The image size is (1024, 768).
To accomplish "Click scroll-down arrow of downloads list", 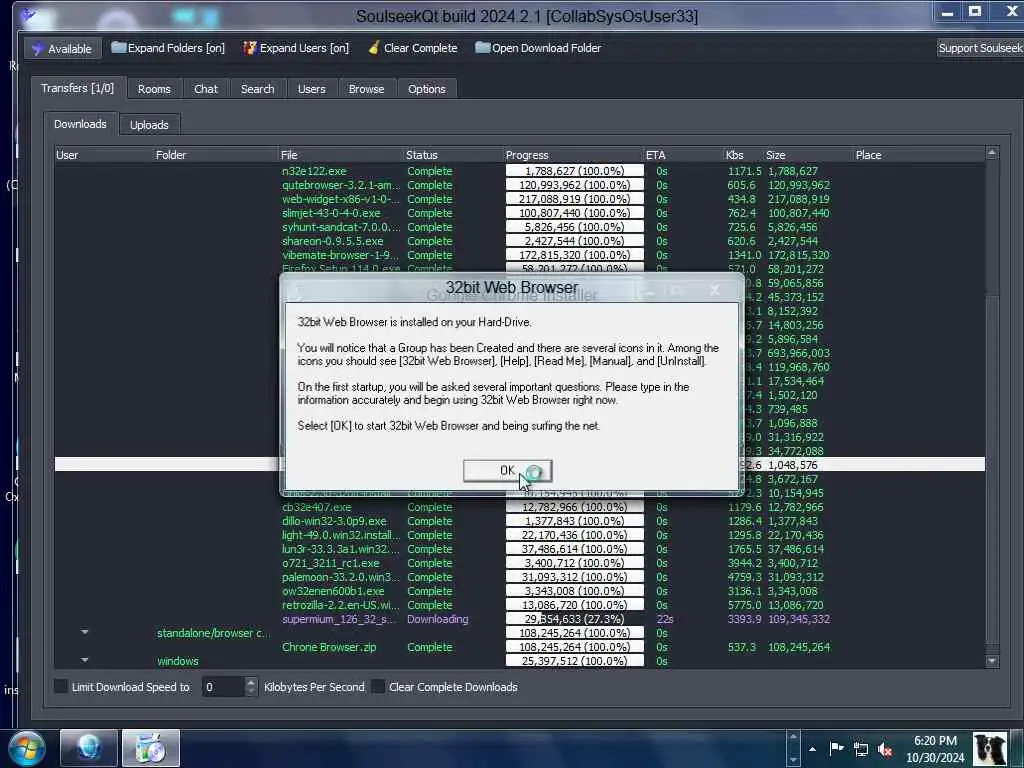I will (x=991, y=661).
